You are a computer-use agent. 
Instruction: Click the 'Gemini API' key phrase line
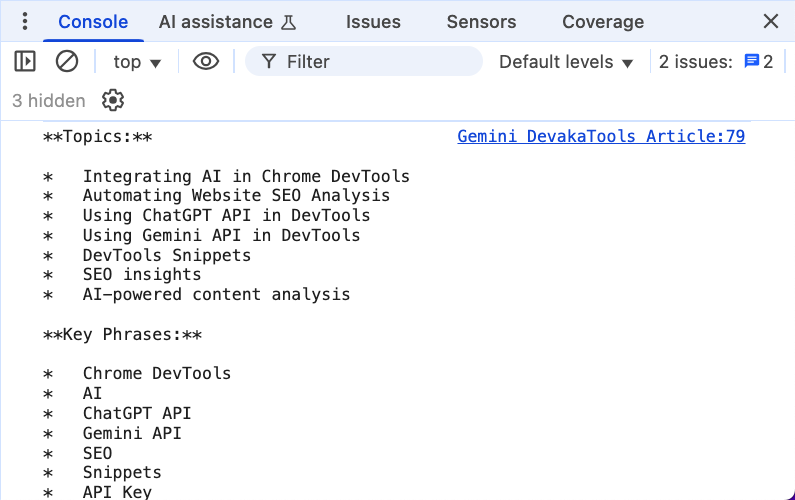132,433
